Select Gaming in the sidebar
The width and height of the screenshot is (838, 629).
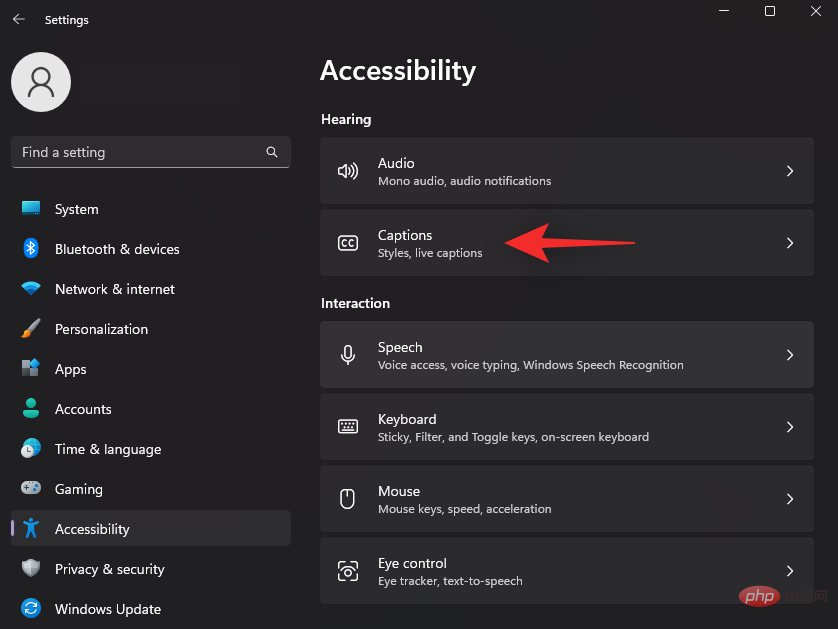(151, 489)
